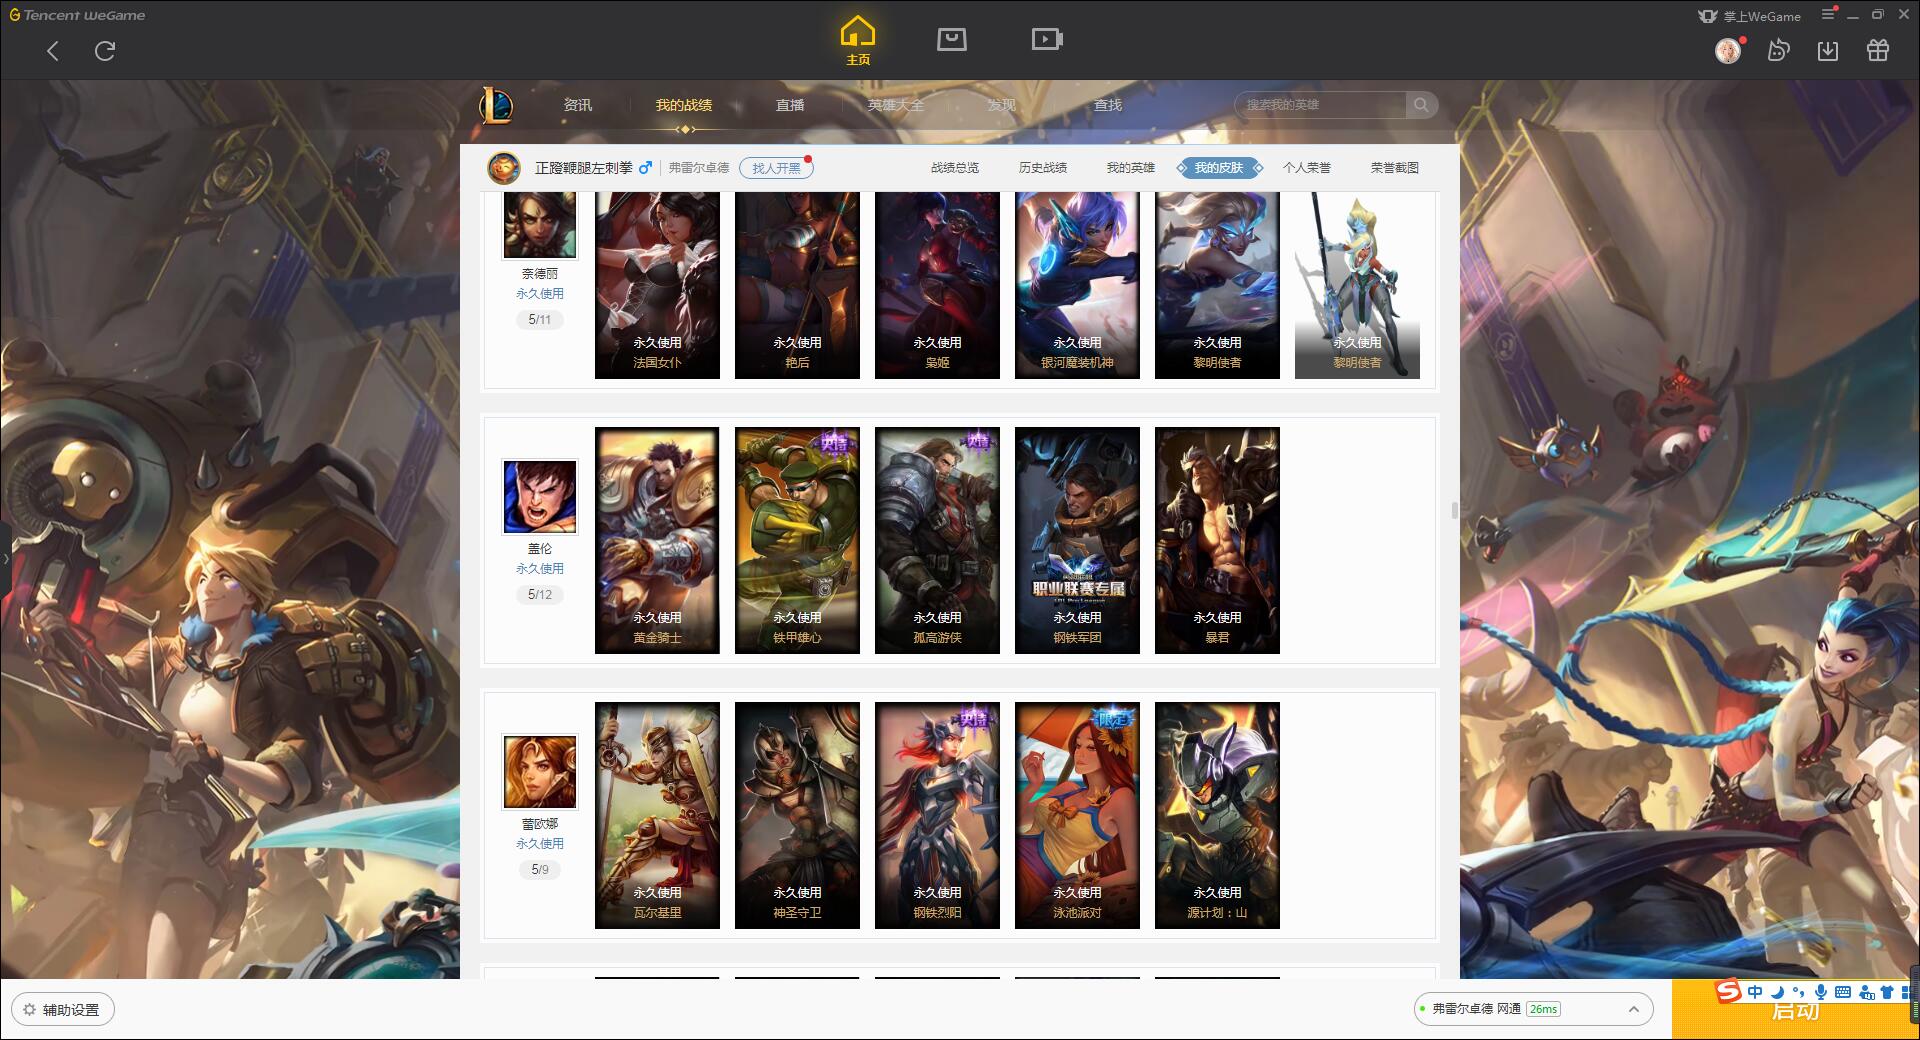Viewport: 1920px width, 1040px height.
Task: Open the 孤高游侠 skin card
Action: pos(937,541)
